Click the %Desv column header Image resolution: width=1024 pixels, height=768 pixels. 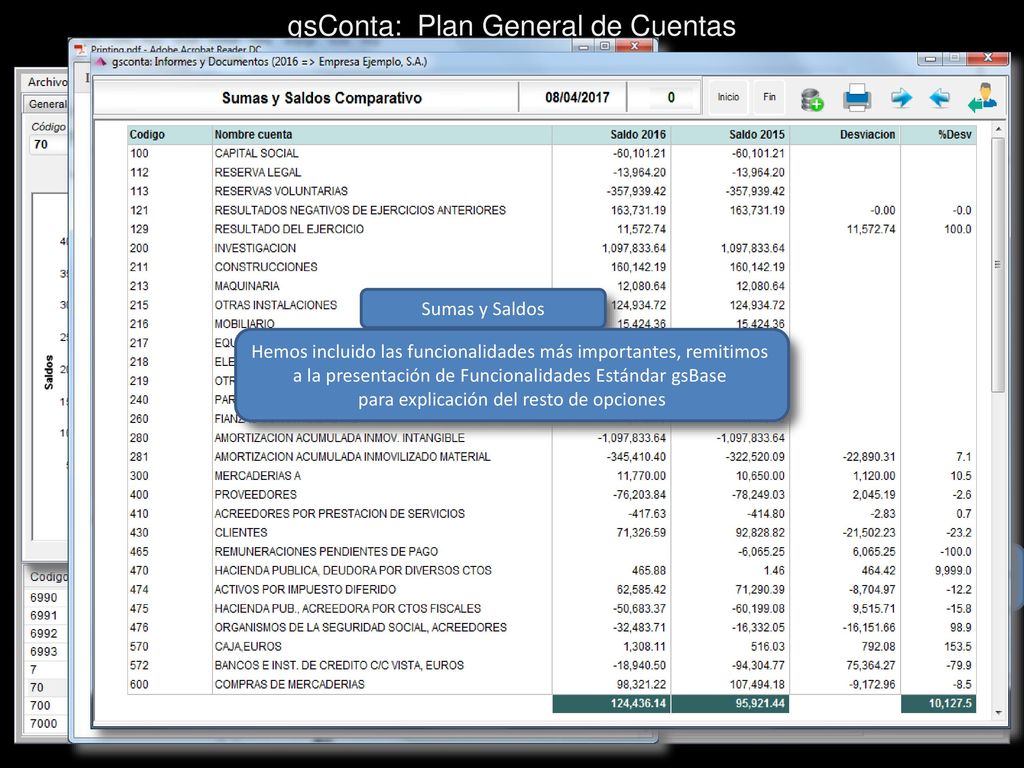[938, 135]
